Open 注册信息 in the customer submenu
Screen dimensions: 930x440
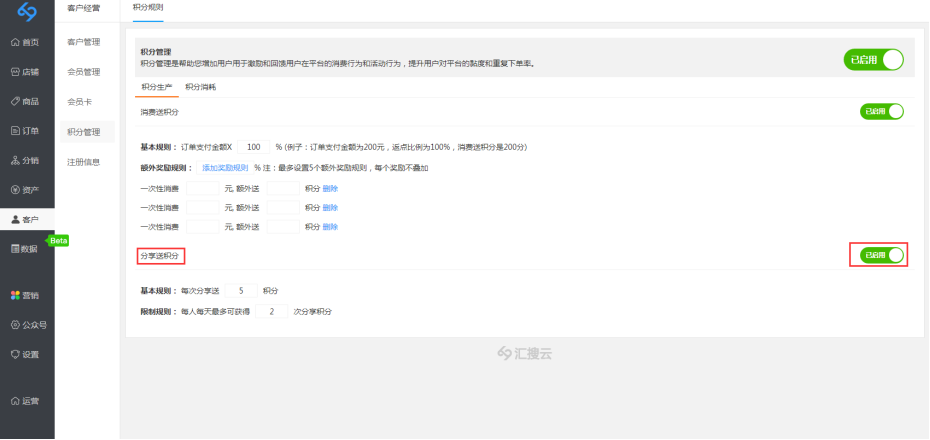pos(84,162)
